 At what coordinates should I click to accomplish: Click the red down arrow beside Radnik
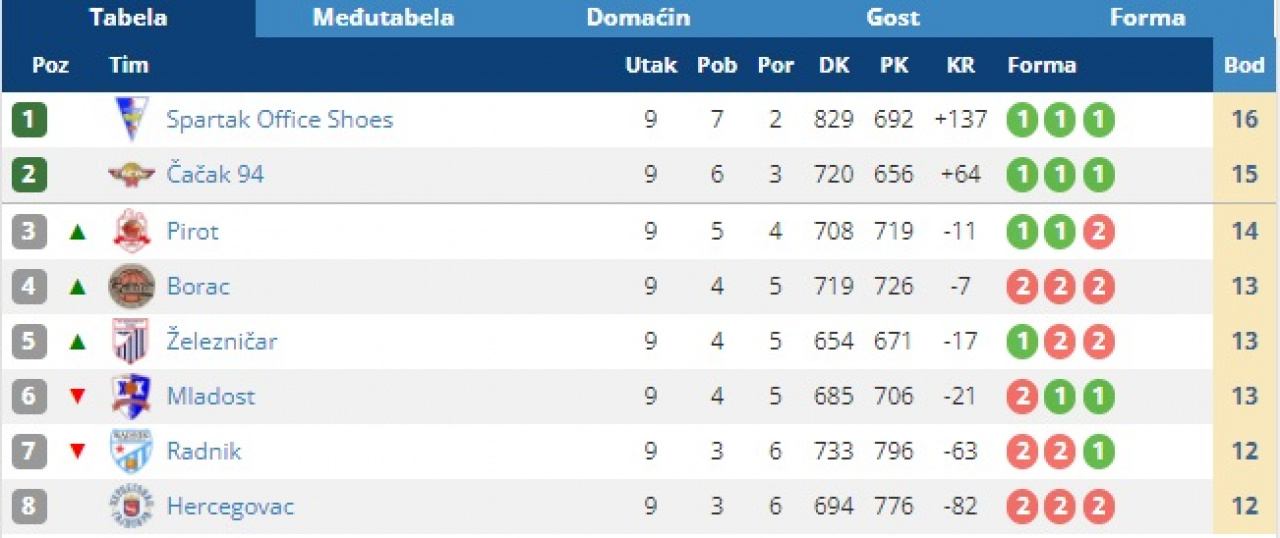click(78, 452)
